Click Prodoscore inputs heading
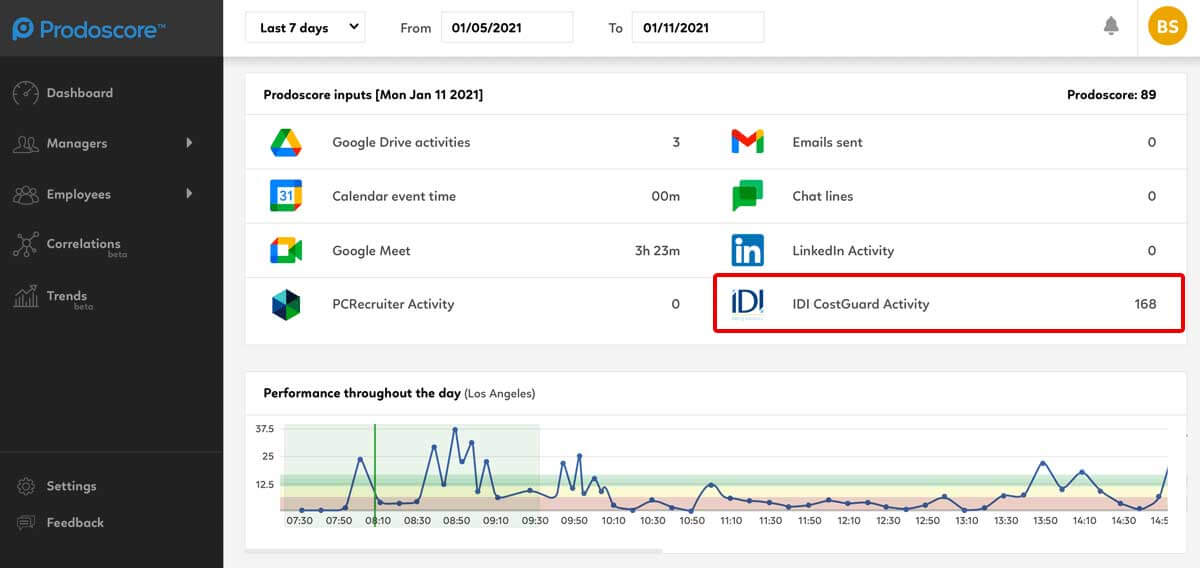 (373, 95)
